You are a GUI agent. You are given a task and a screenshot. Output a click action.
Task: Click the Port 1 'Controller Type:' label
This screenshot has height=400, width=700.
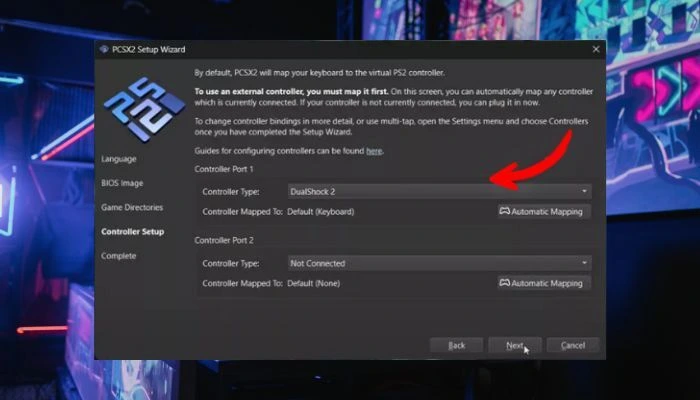point(231,192)
